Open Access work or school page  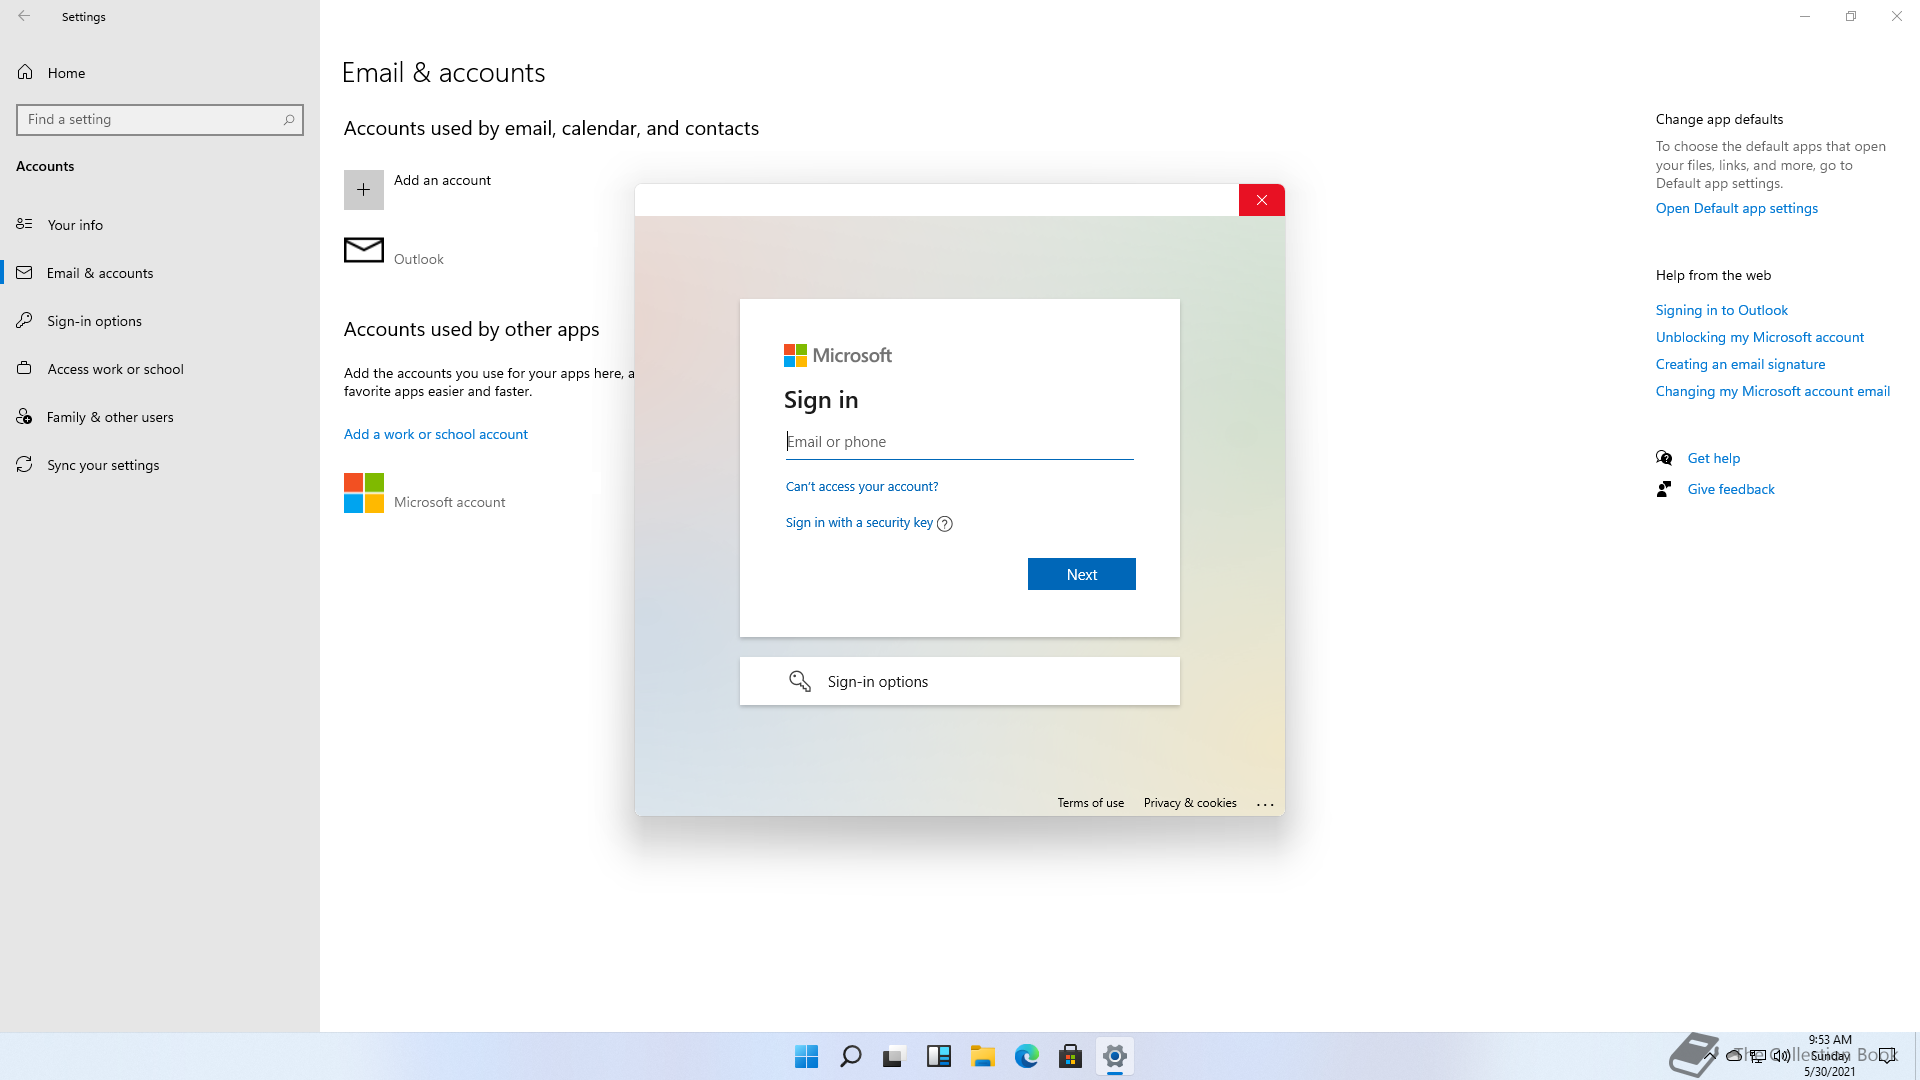(x=160, y=369)
